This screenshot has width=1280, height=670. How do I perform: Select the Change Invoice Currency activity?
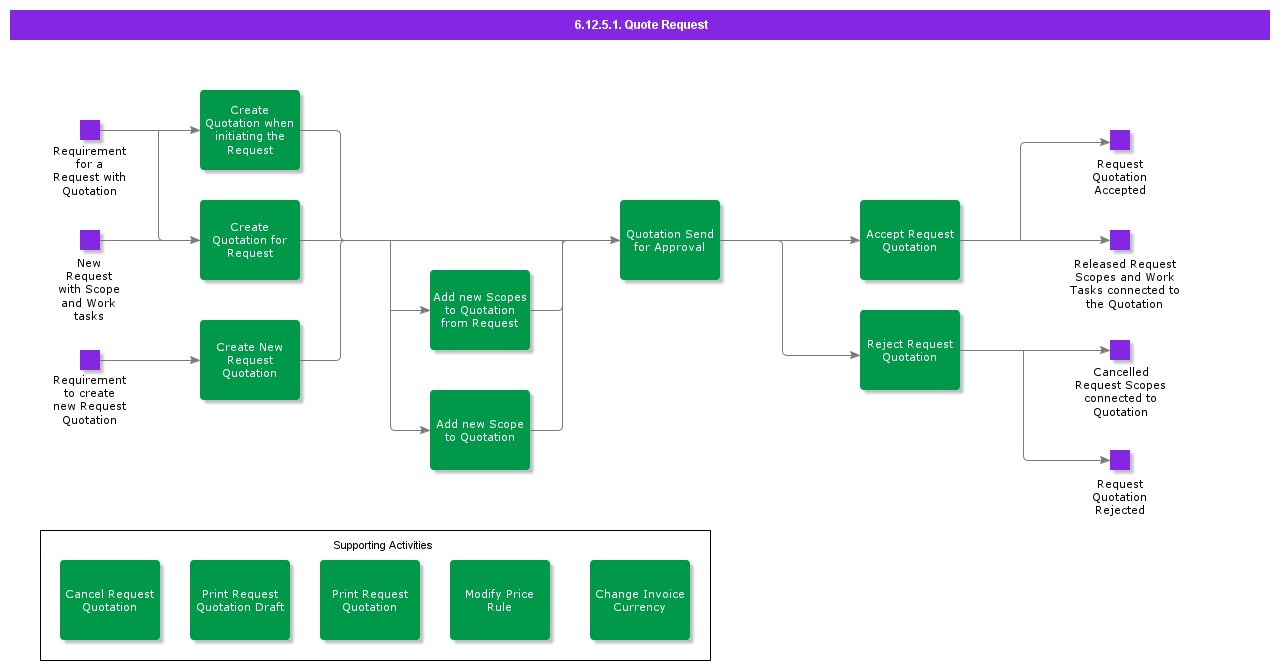(640, 600)
